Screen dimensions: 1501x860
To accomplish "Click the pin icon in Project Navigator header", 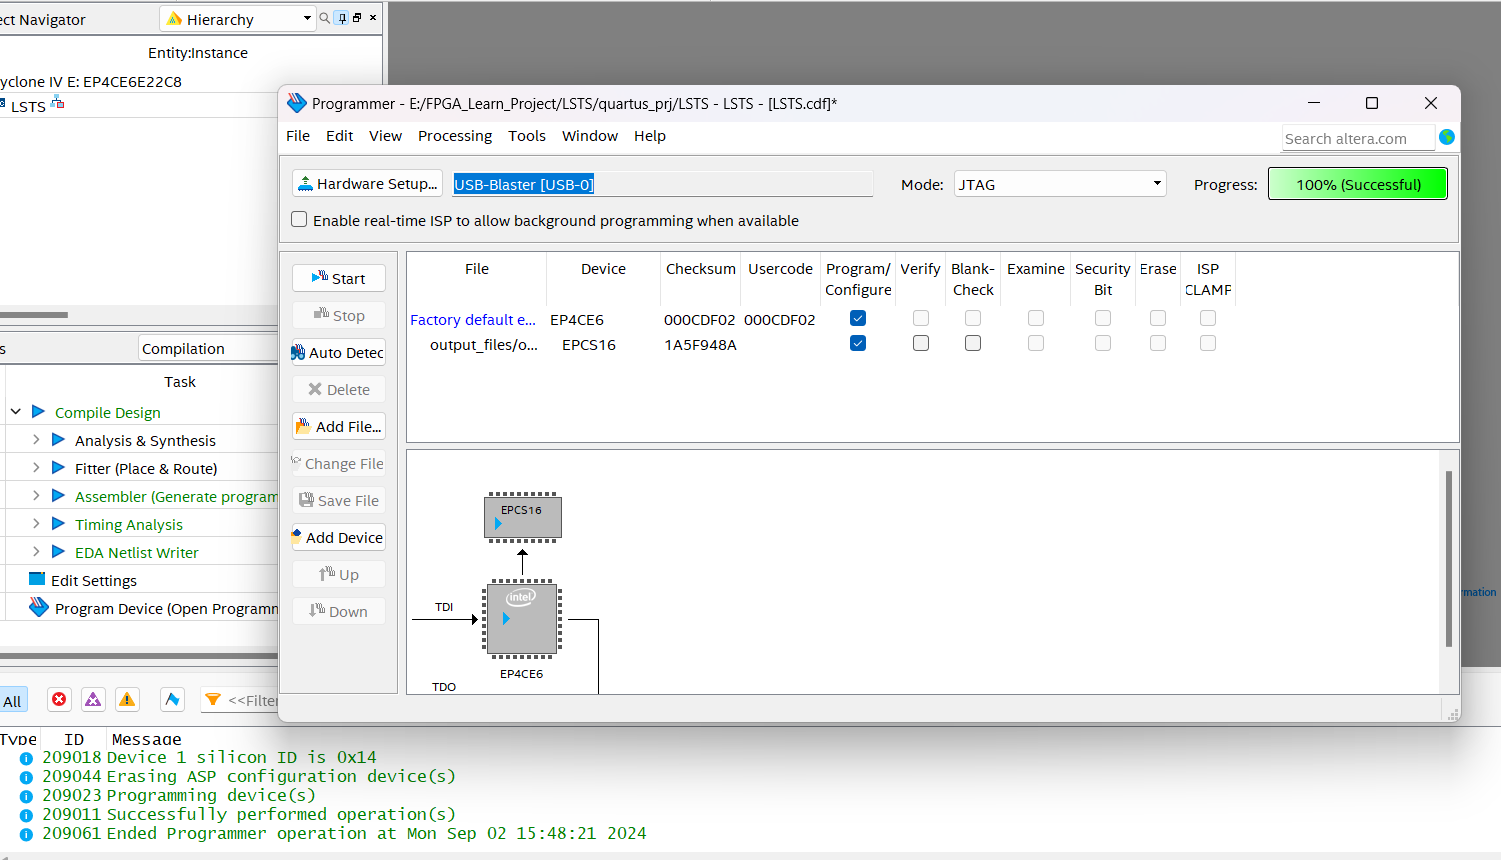I will click(x=342, y=18).
